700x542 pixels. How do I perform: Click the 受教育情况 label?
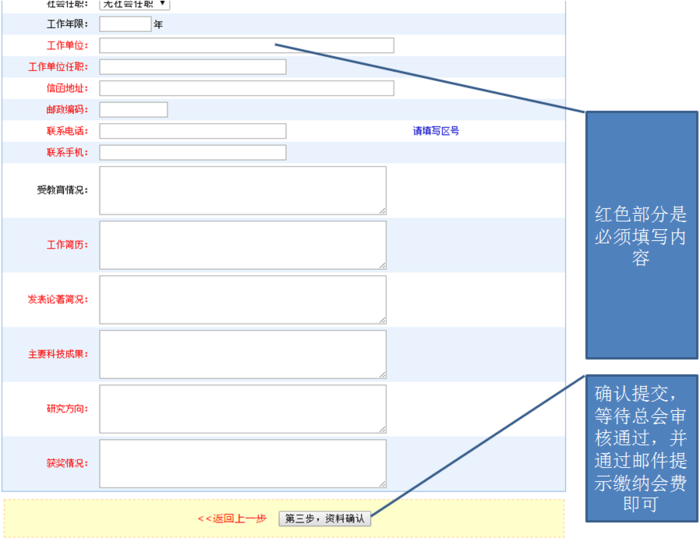(x=62, y=190)
